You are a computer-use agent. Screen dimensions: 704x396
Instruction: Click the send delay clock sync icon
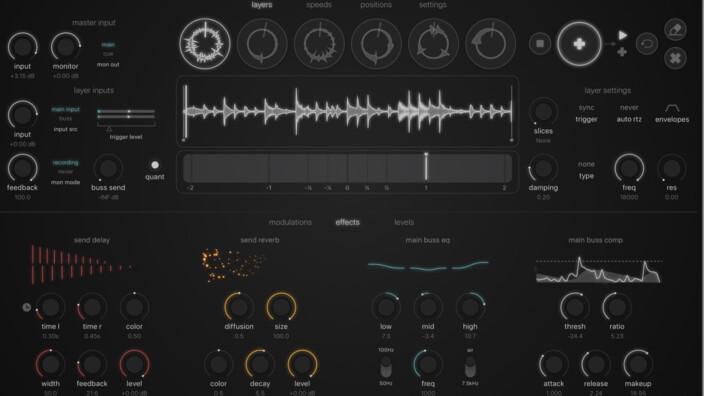tap(26, 307)
